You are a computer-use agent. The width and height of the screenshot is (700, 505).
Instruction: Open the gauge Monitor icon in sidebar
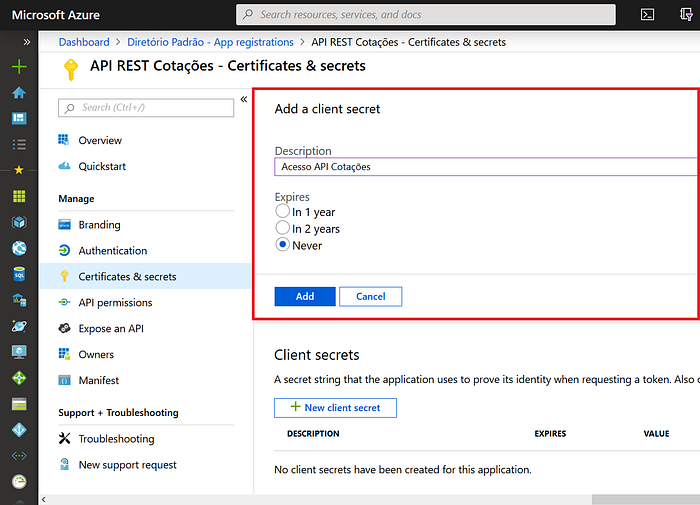pyautogui.click(x=19, y=481)
